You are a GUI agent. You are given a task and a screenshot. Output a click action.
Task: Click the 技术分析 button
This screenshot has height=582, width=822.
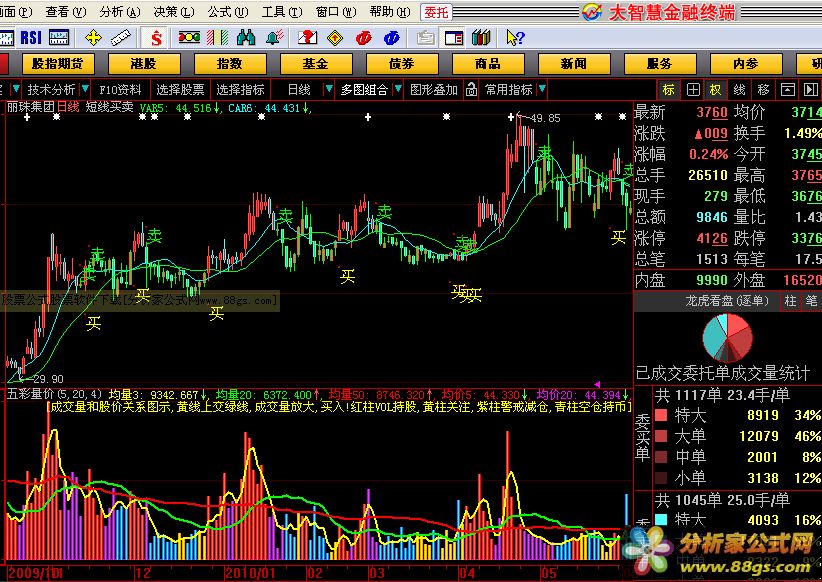click(x=51, y=90)
